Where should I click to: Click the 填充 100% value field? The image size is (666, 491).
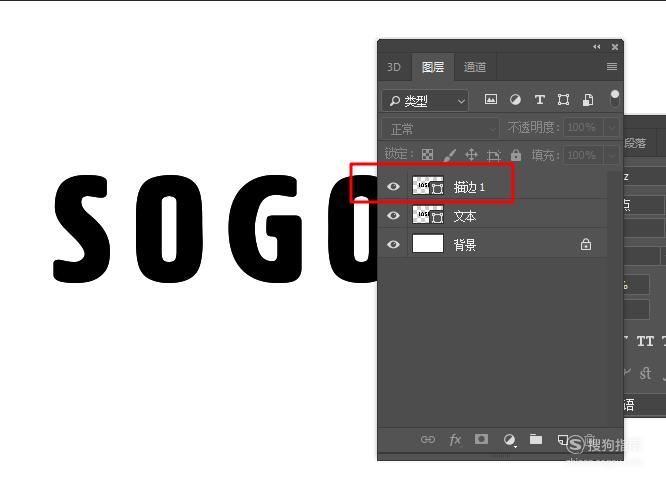pos(583,155)
